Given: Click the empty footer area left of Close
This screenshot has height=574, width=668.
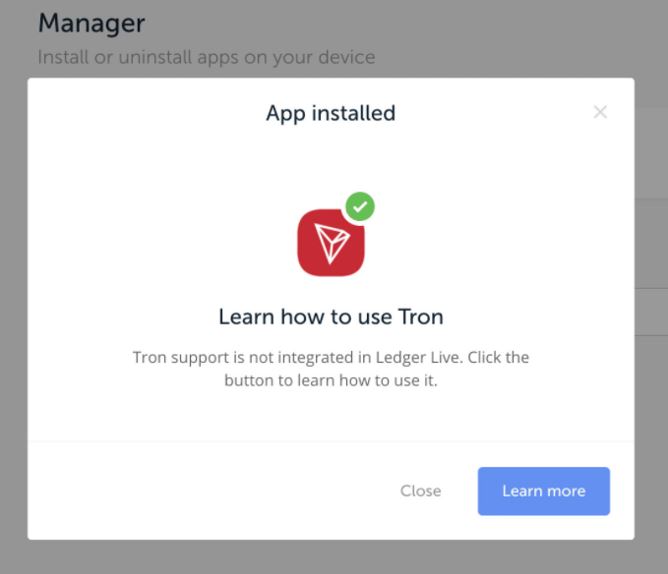Looking at the screenshot, I should click(x=200, y=491).
